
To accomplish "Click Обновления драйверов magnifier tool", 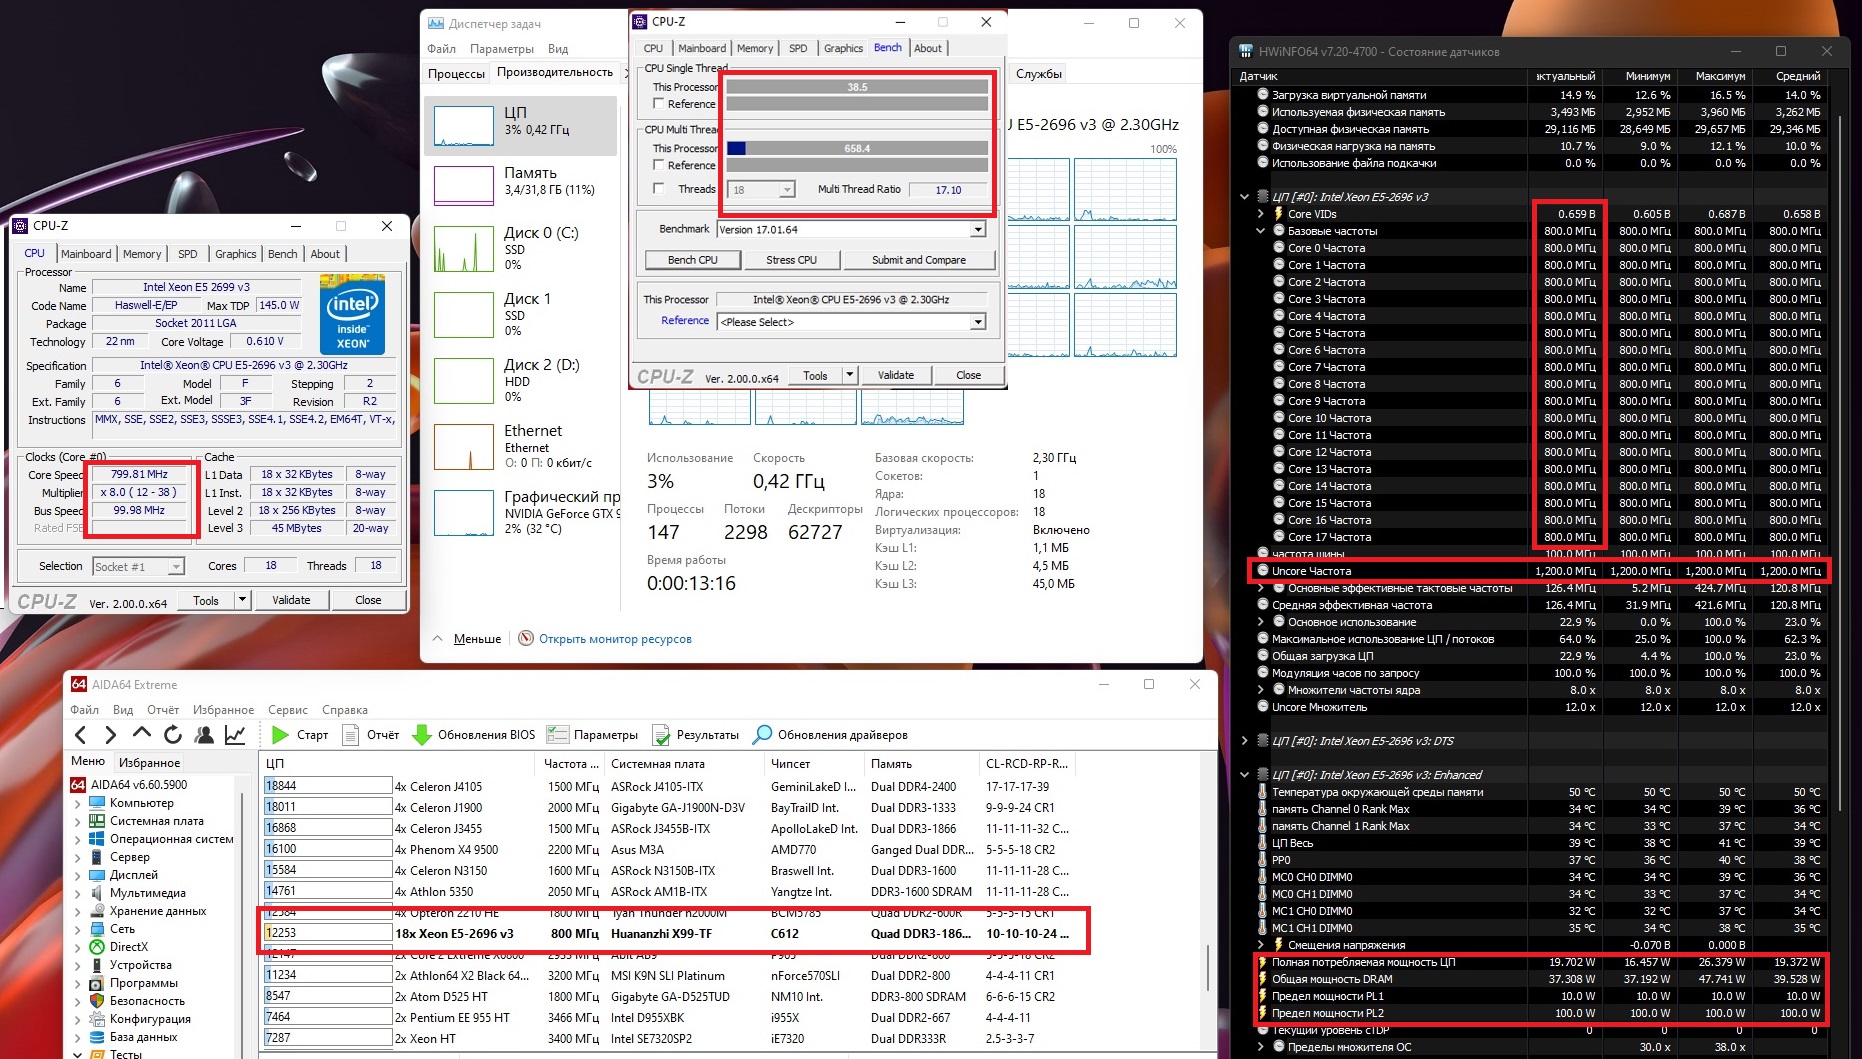I will tap(831, 735).
